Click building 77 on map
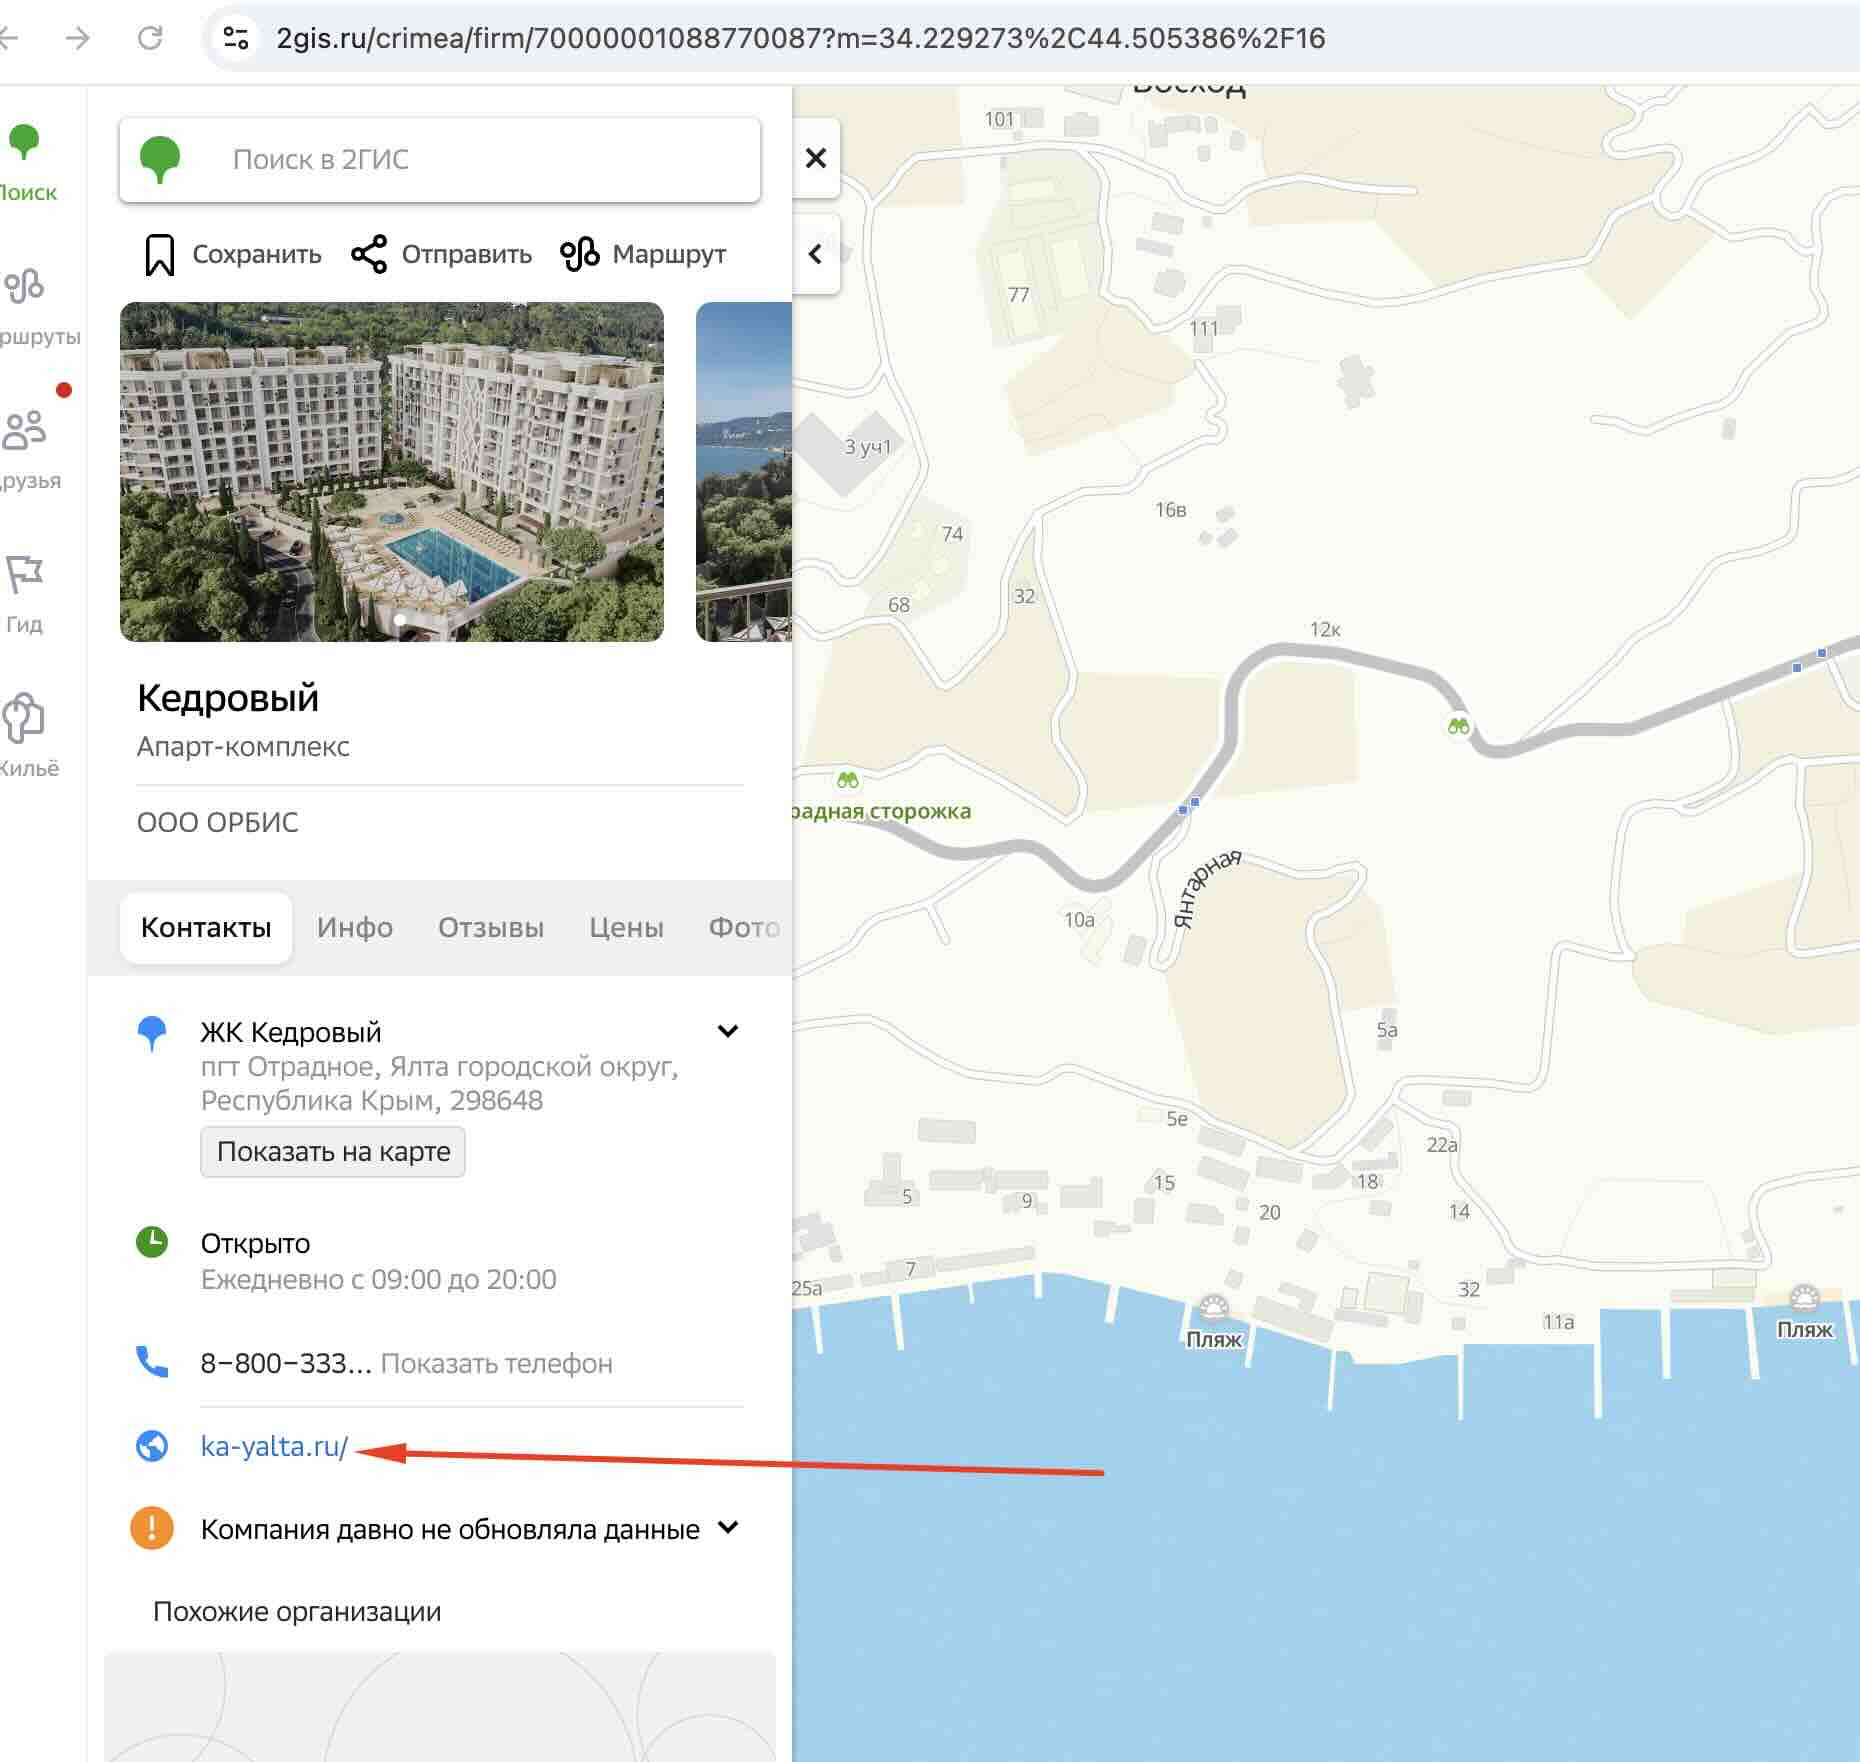This screenshot has width=1860, height=1762. point(1018,295)
